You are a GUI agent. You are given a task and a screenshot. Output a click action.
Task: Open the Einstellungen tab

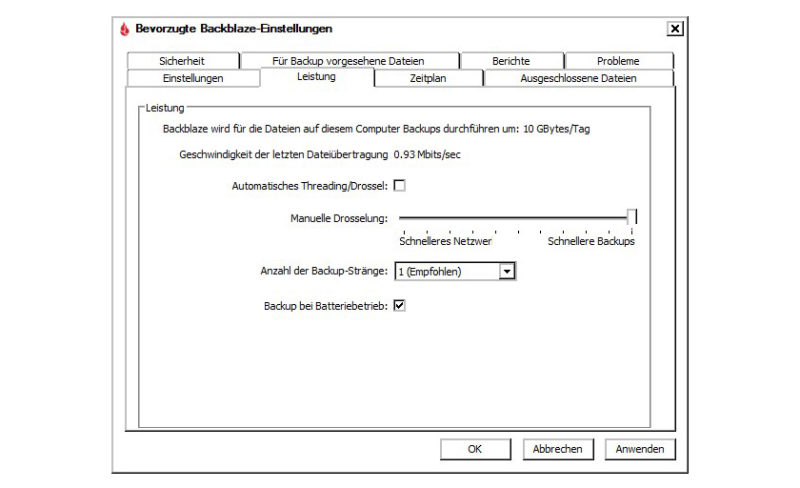(193, 78)
